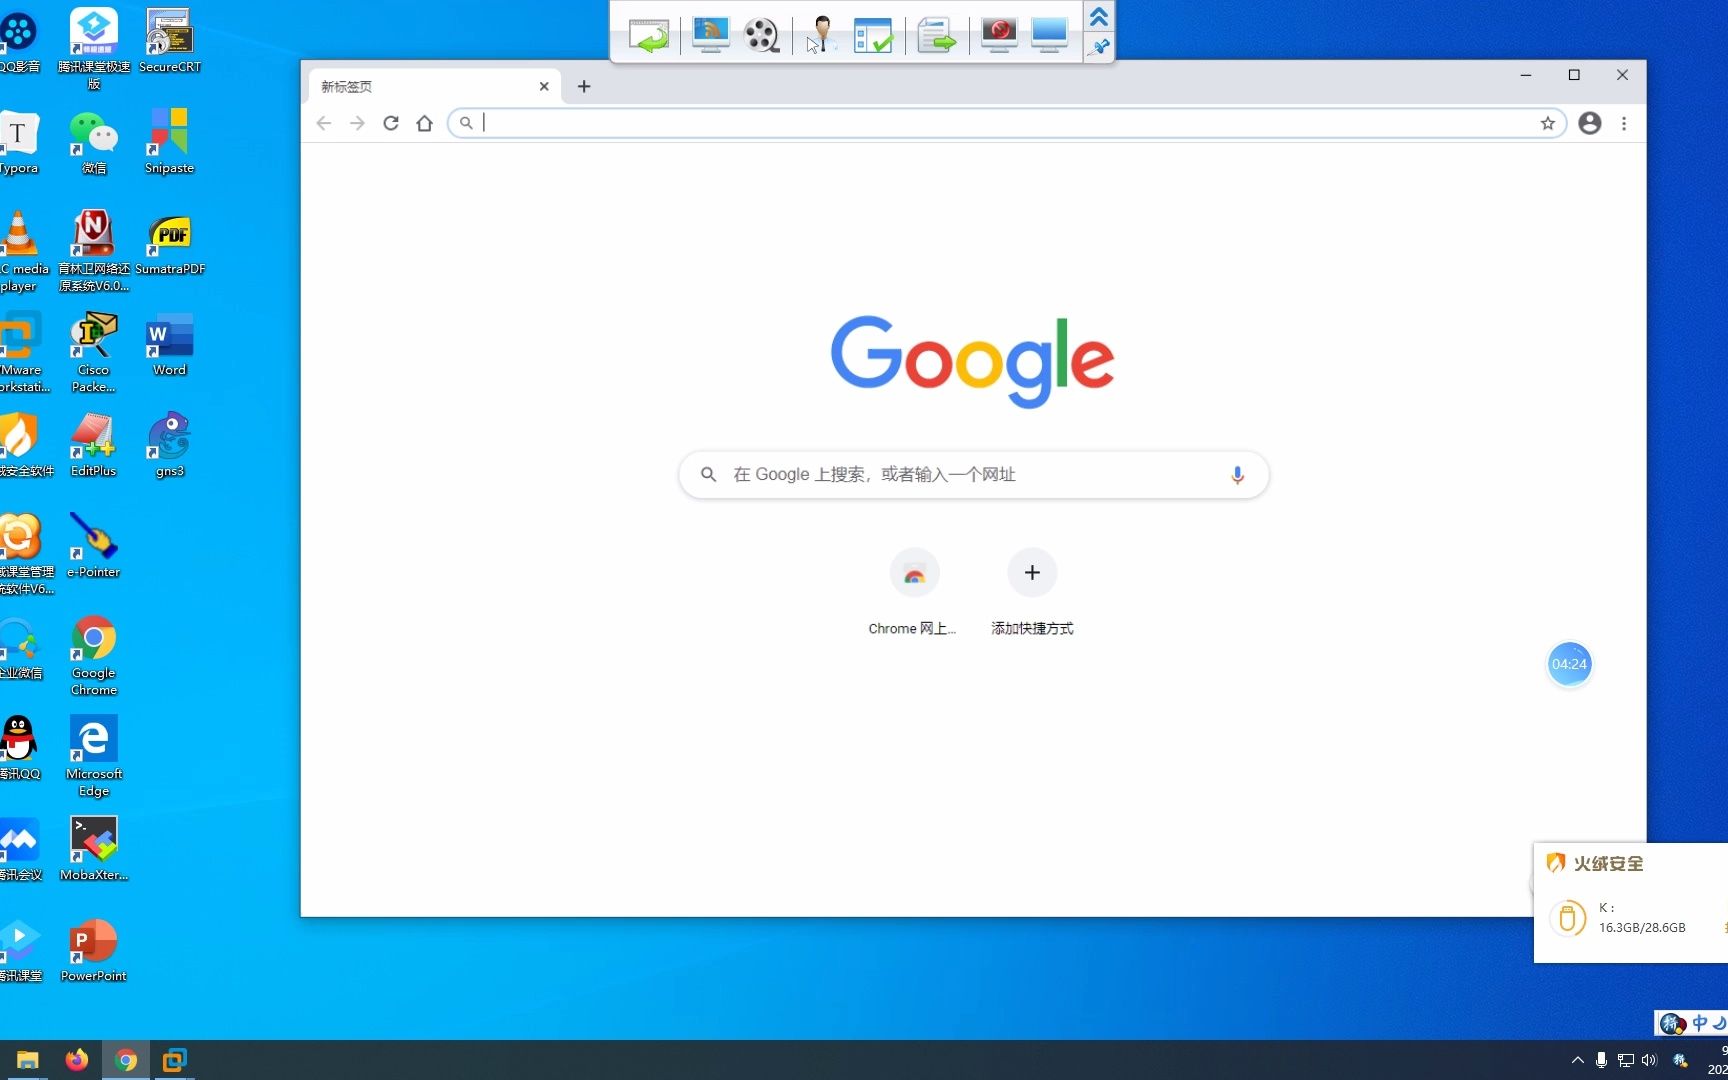Open network status tray icon
The width and height of the screenshot is (1728, 1080).
click(1625, 1060)
